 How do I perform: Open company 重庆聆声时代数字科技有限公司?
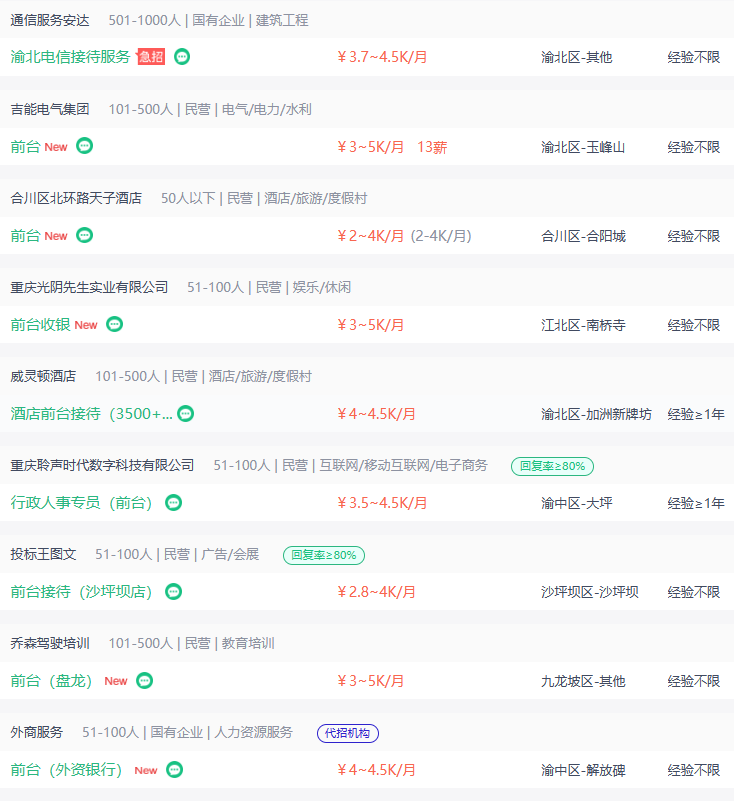pyautogui.click(x=102, y=465)
